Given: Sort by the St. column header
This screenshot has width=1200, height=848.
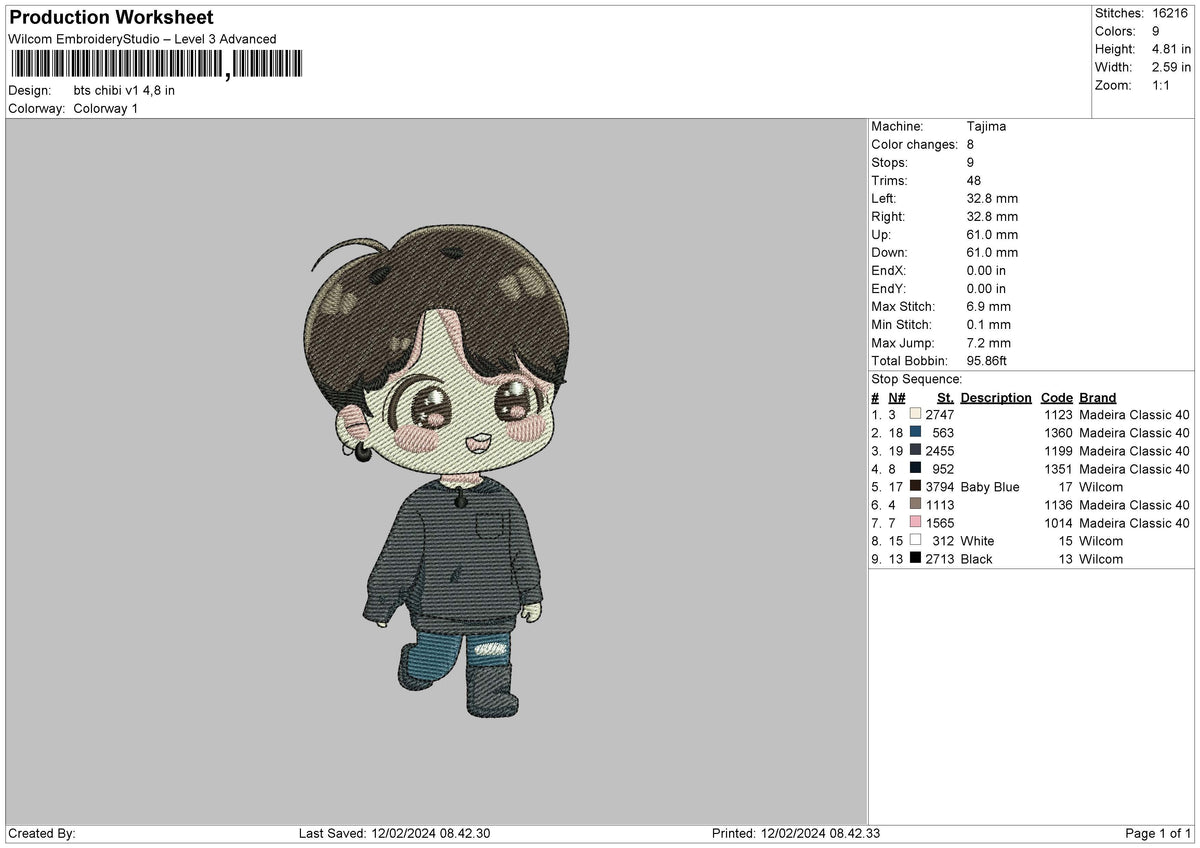Looking at the screenshot, I should click(944, 397).
